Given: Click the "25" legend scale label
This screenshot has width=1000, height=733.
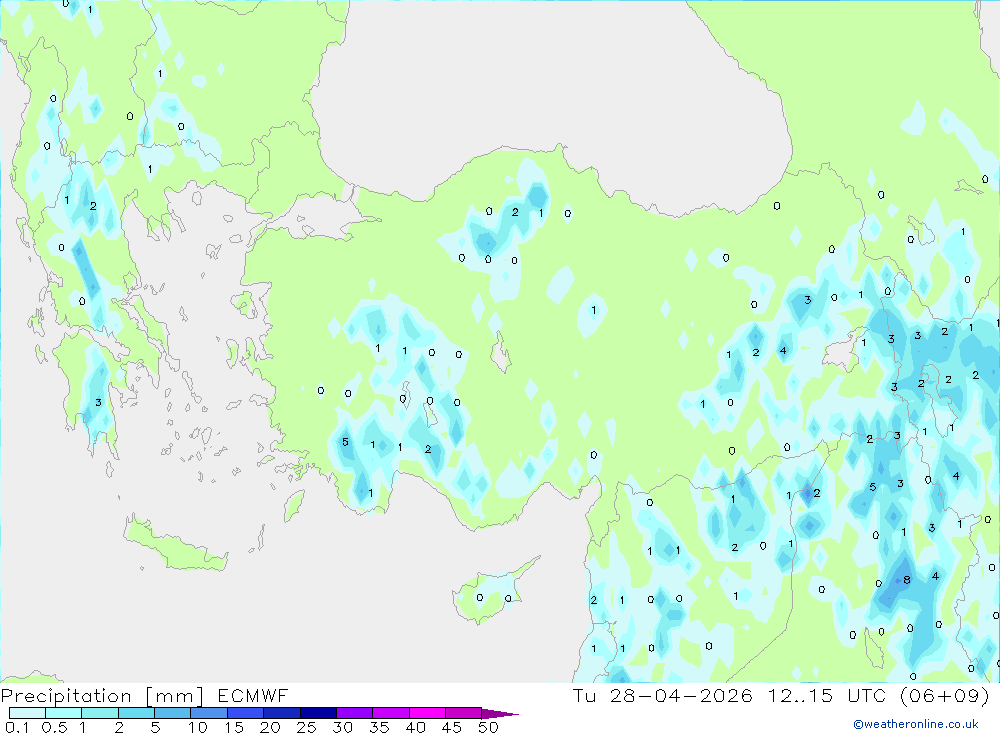Looking at the screenshot, I should click(x=307, y=727).
